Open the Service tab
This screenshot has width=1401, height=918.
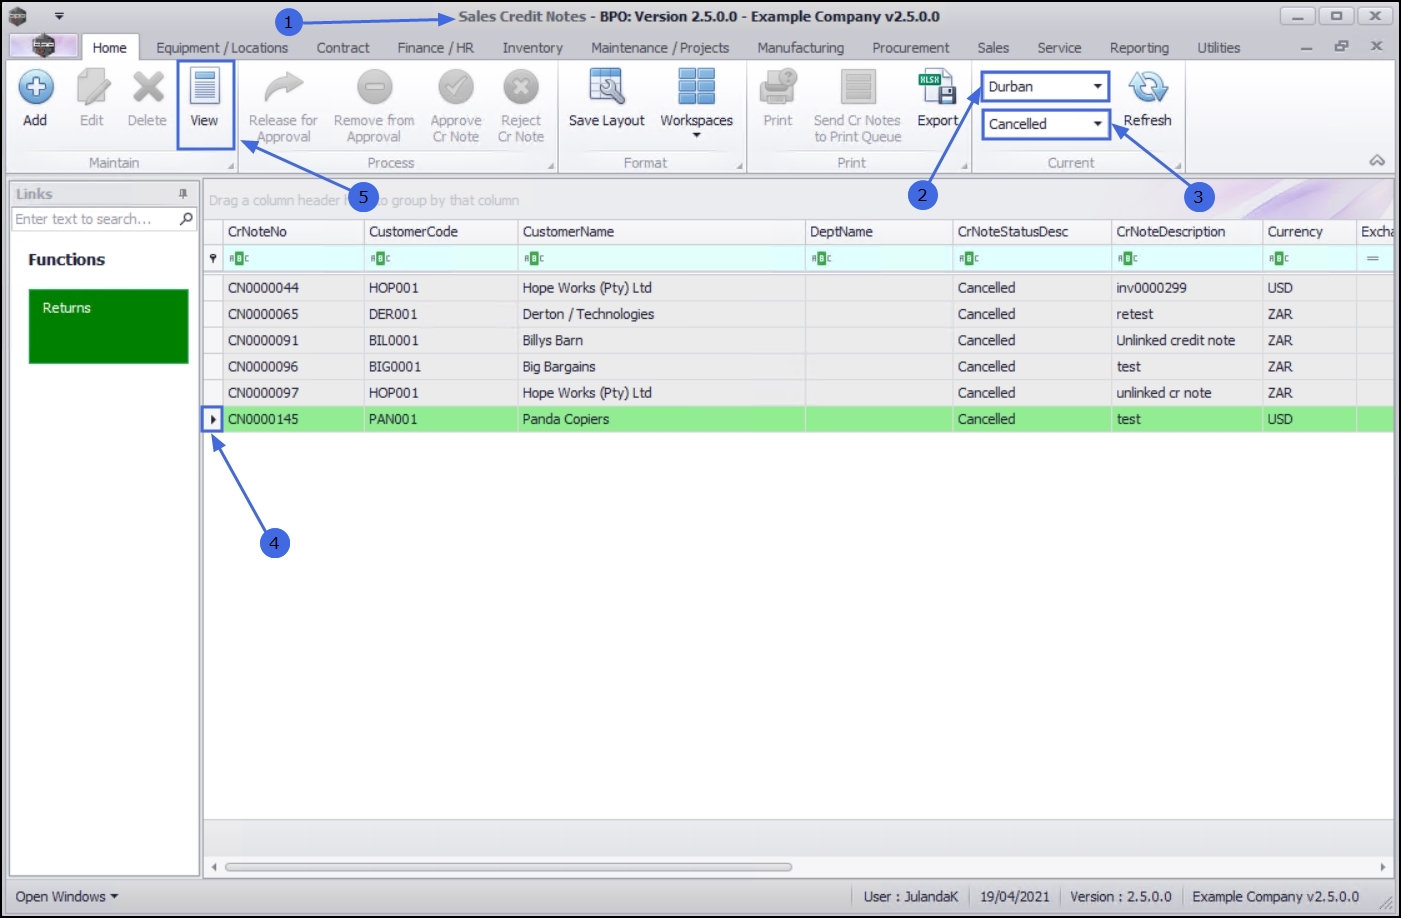(x=1059, y=48)
